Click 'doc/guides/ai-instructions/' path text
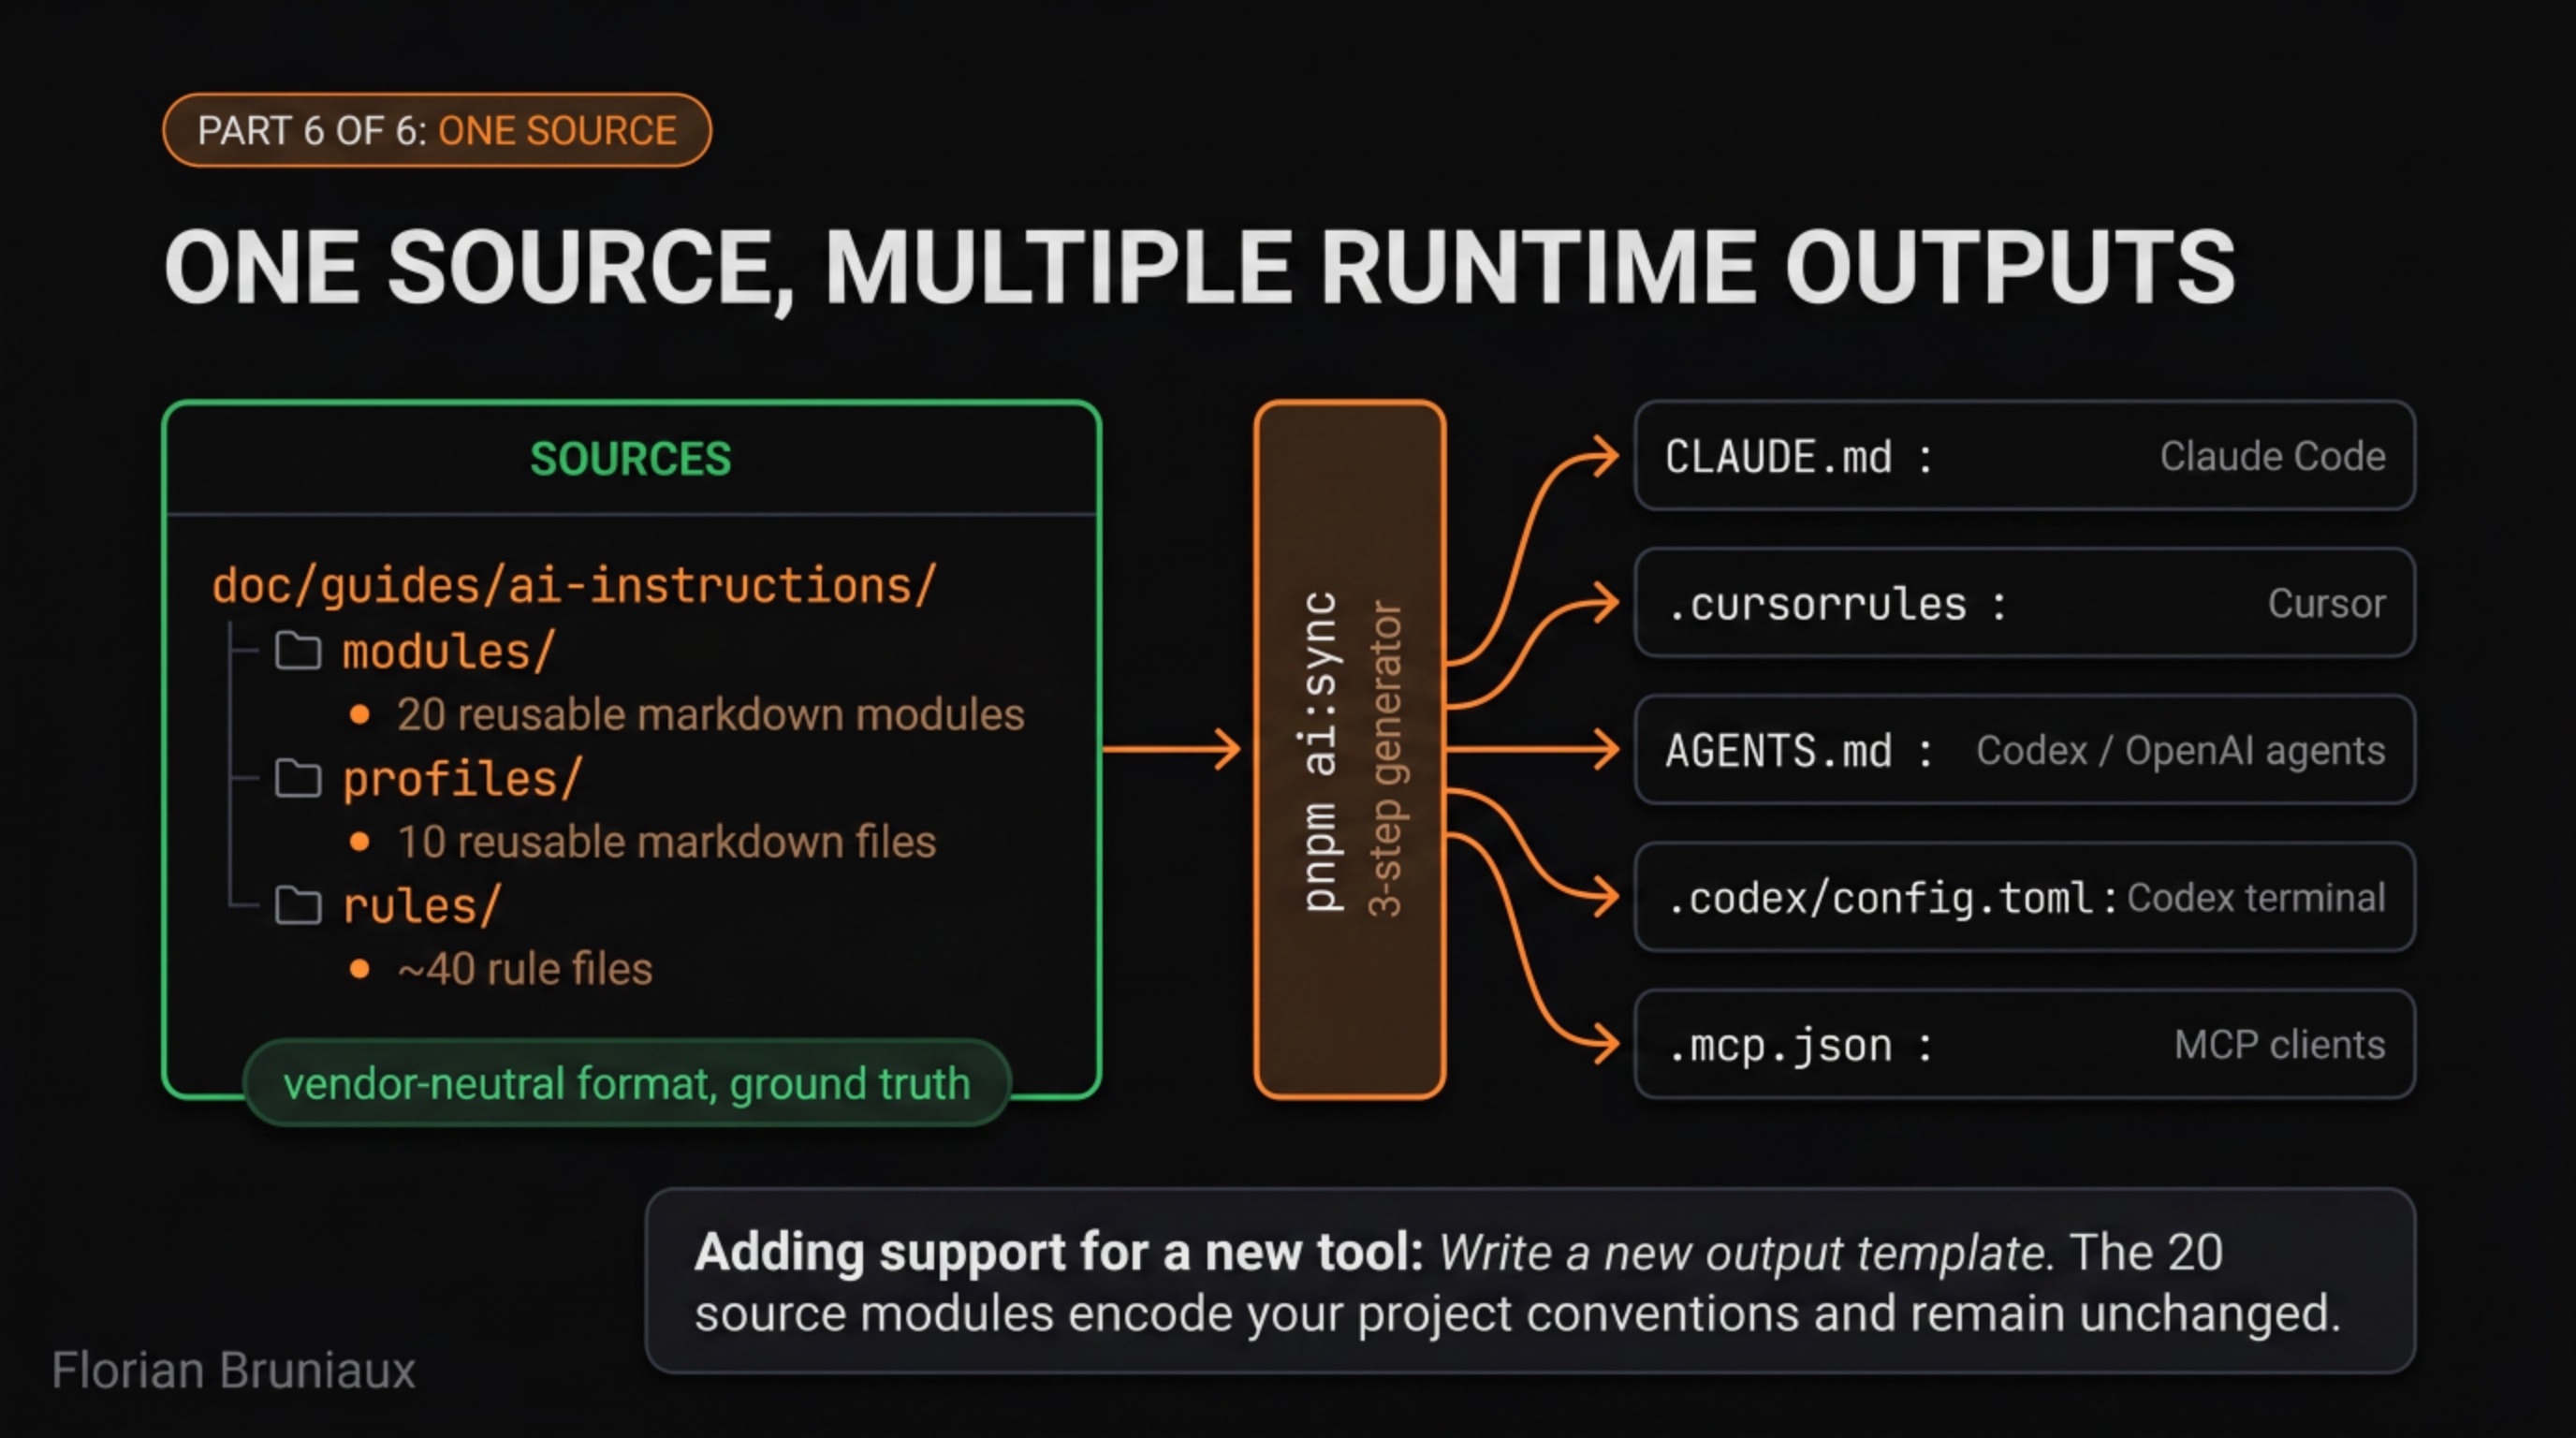Image resolution: width=2576 pixels, height=1438 pixels. [574, 585]
